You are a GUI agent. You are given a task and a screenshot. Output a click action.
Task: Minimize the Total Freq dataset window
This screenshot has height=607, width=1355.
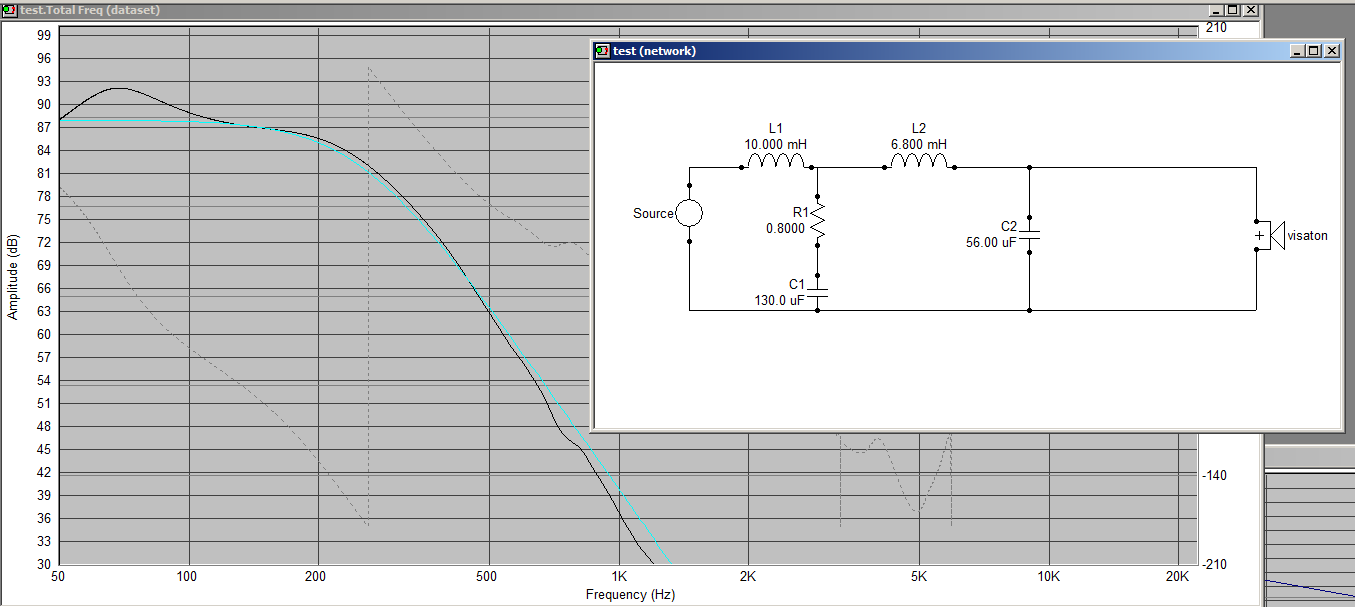pyautogui.click(x=1215, y=10)
